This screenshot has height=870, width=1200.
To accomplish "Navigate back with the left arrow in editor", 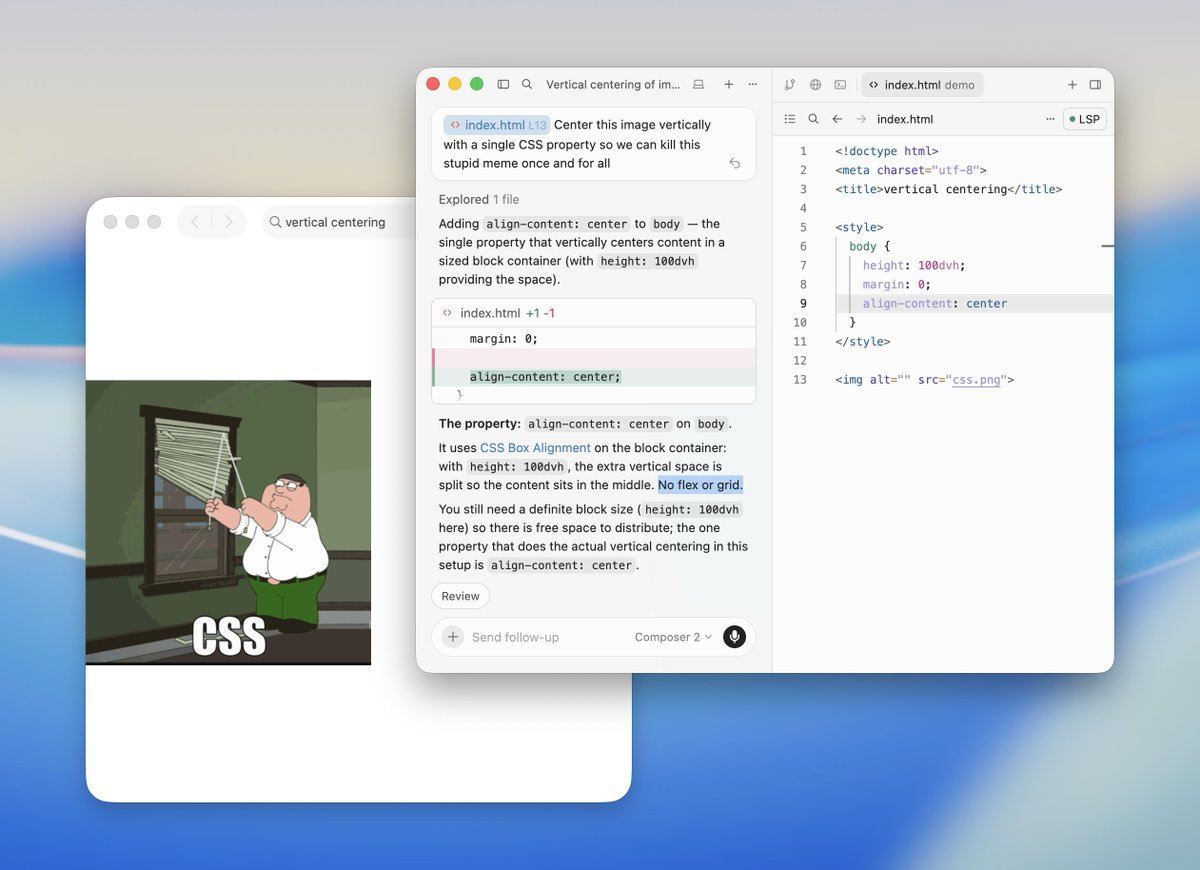I will (837, 119).
